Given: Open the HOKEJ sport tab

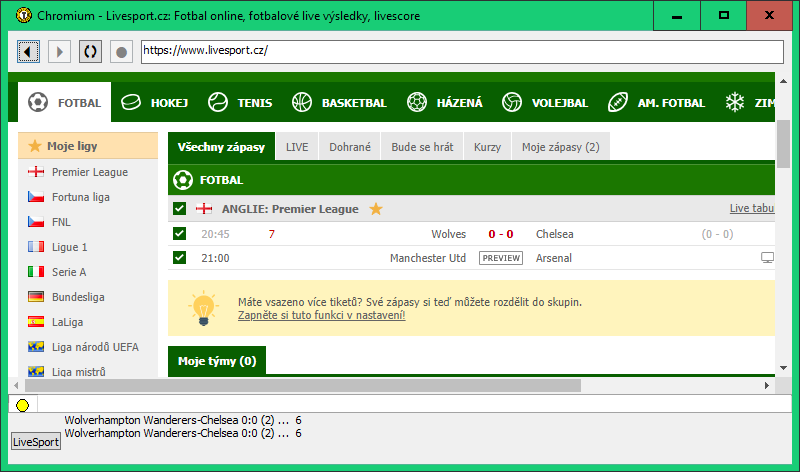Looking at the screenshot, I should click(x=155, y=103).
